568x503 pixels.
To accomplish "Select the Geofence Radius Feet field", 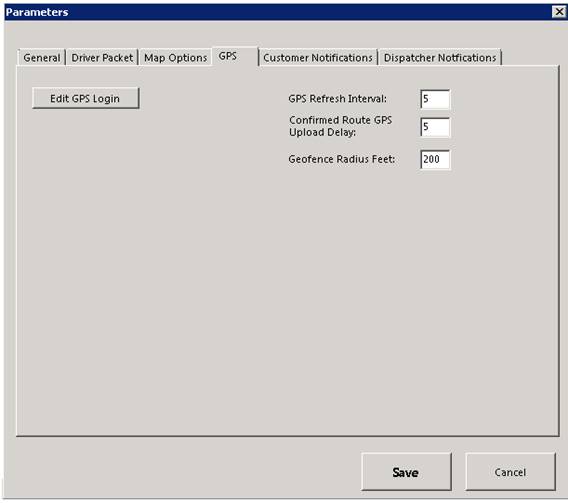I will pyautogui.click(x=435, y=159).
